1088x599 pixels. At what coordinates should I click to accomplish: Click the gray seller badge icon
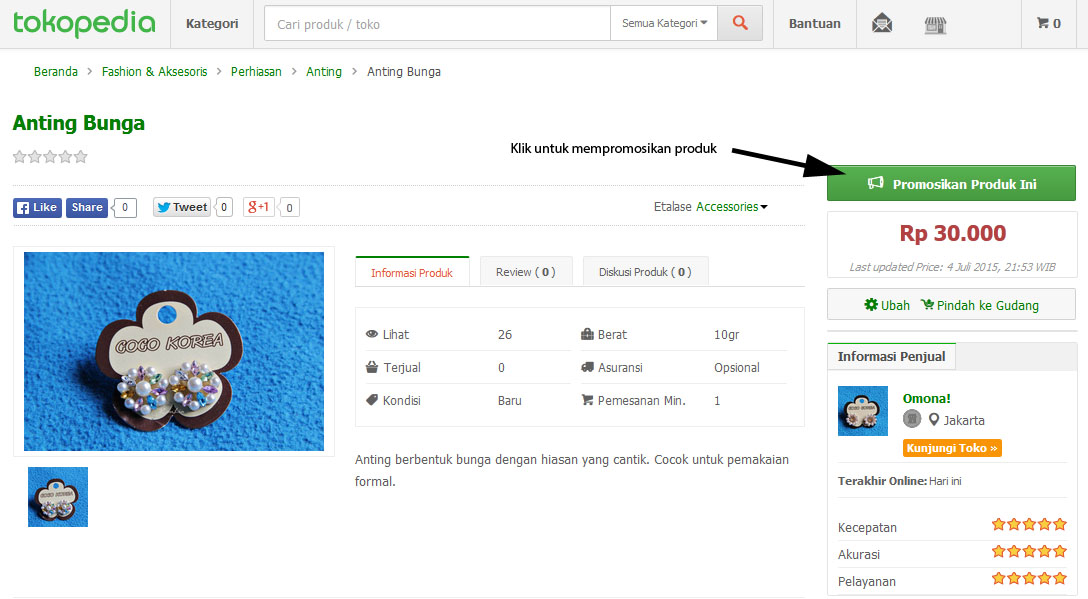tap(912, 419)
